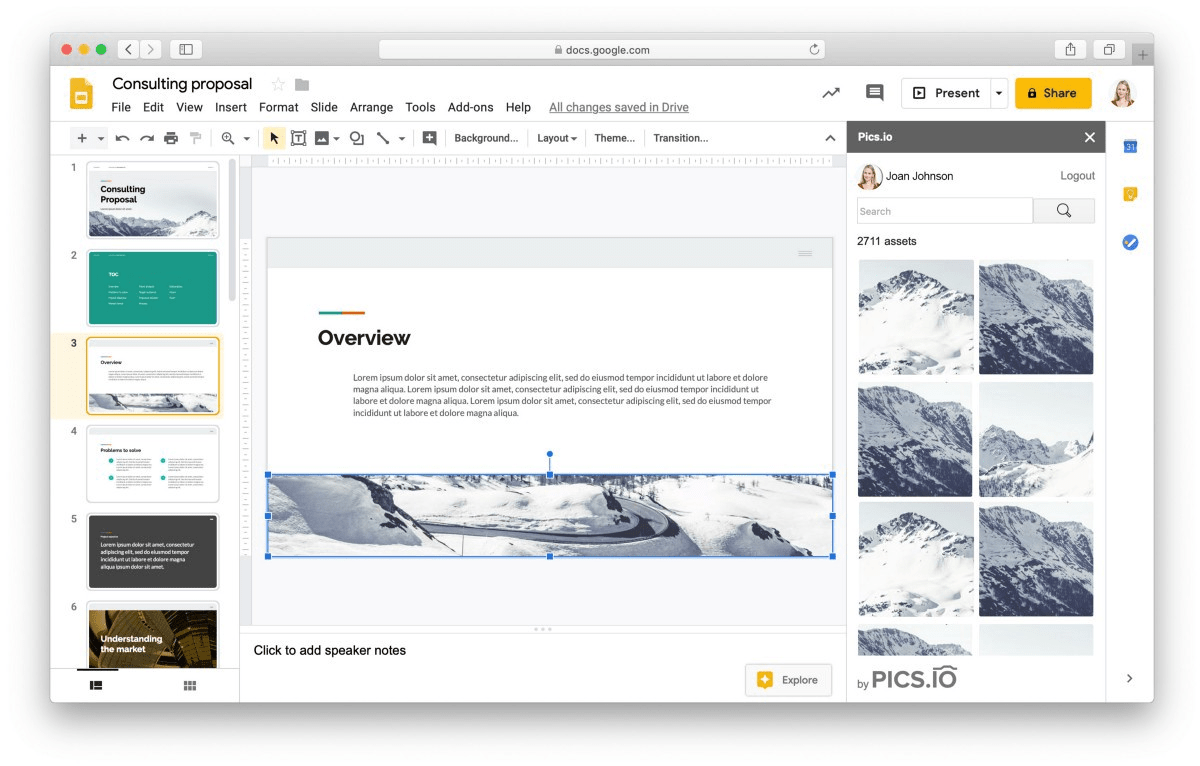Insert a shape from toolbar
The image size is (1200, 766).
(356, 138)
